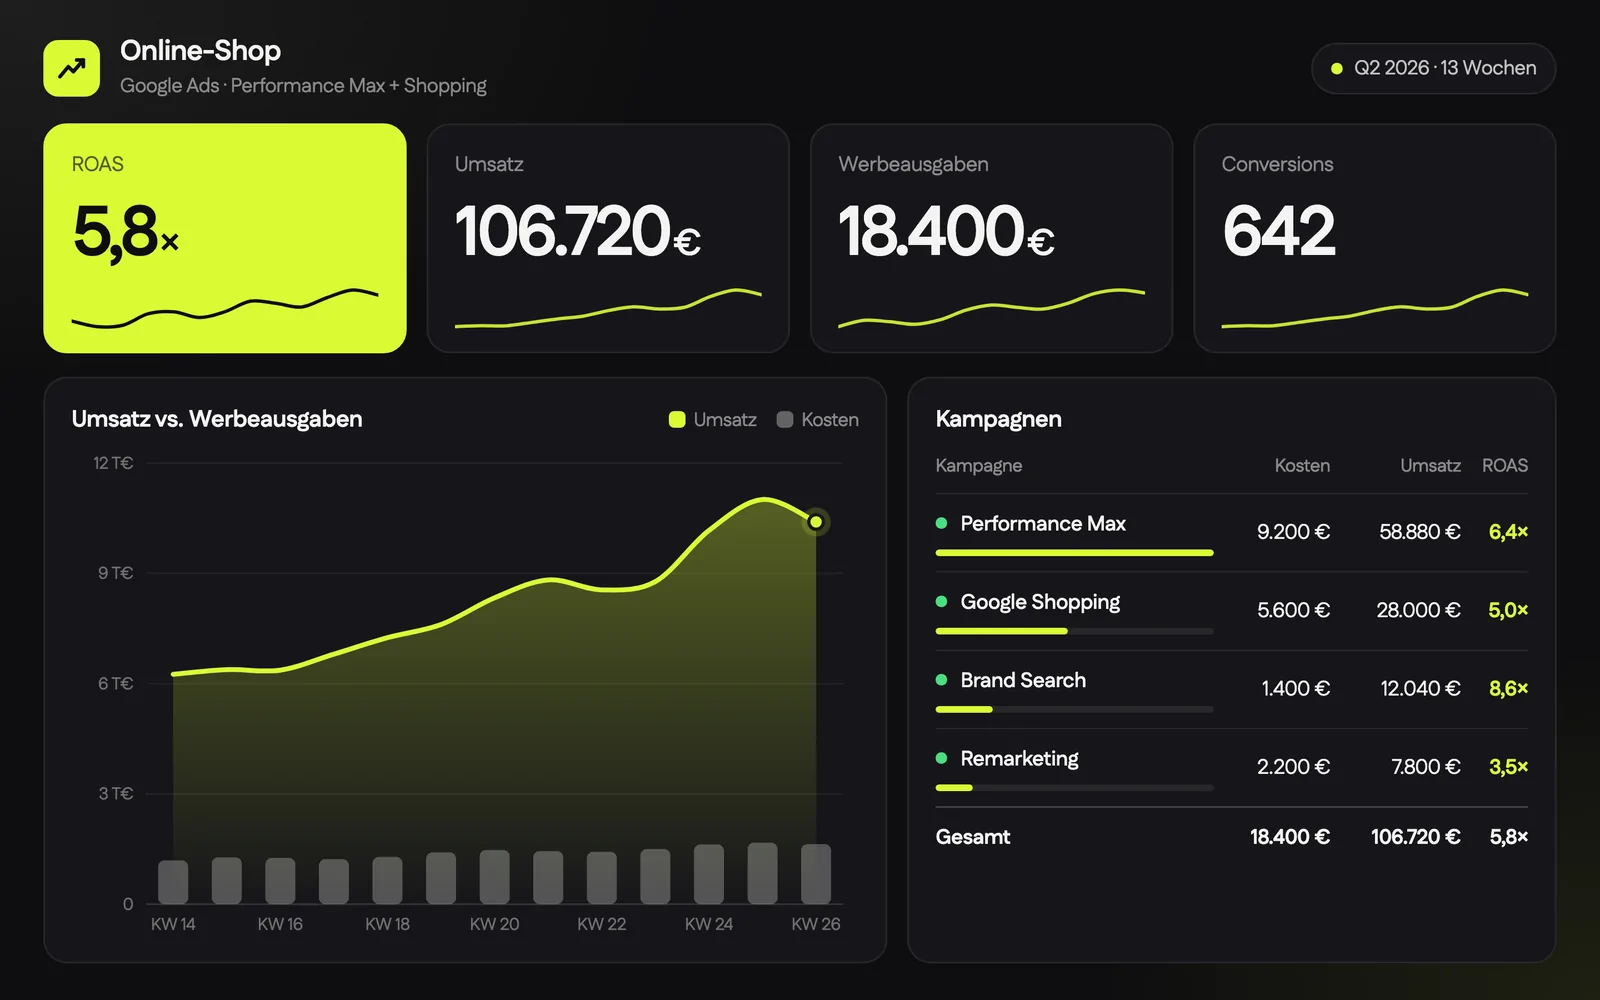Sort by the Kosten column header
This screenshot has height=1000, width=1600.
pos(1302,466)
